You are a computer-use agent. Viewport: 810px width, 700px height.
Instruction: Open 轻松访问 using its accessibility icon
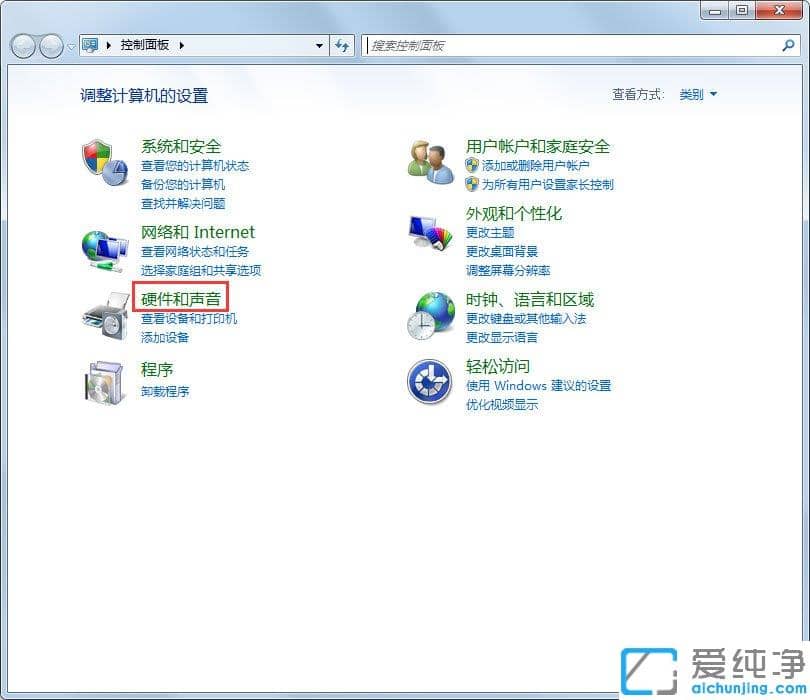click(x=430, y=383)
